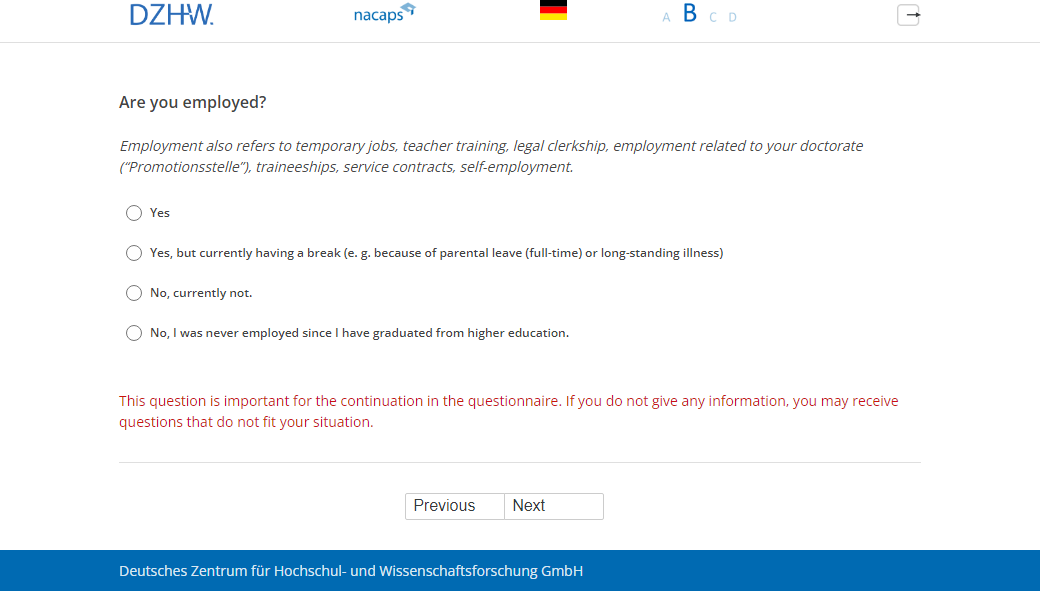Click the horizontal divider above the navigation buttons
Image resolution: width=1040 pixels, height=591 pixels.
(x=519, y=463)
